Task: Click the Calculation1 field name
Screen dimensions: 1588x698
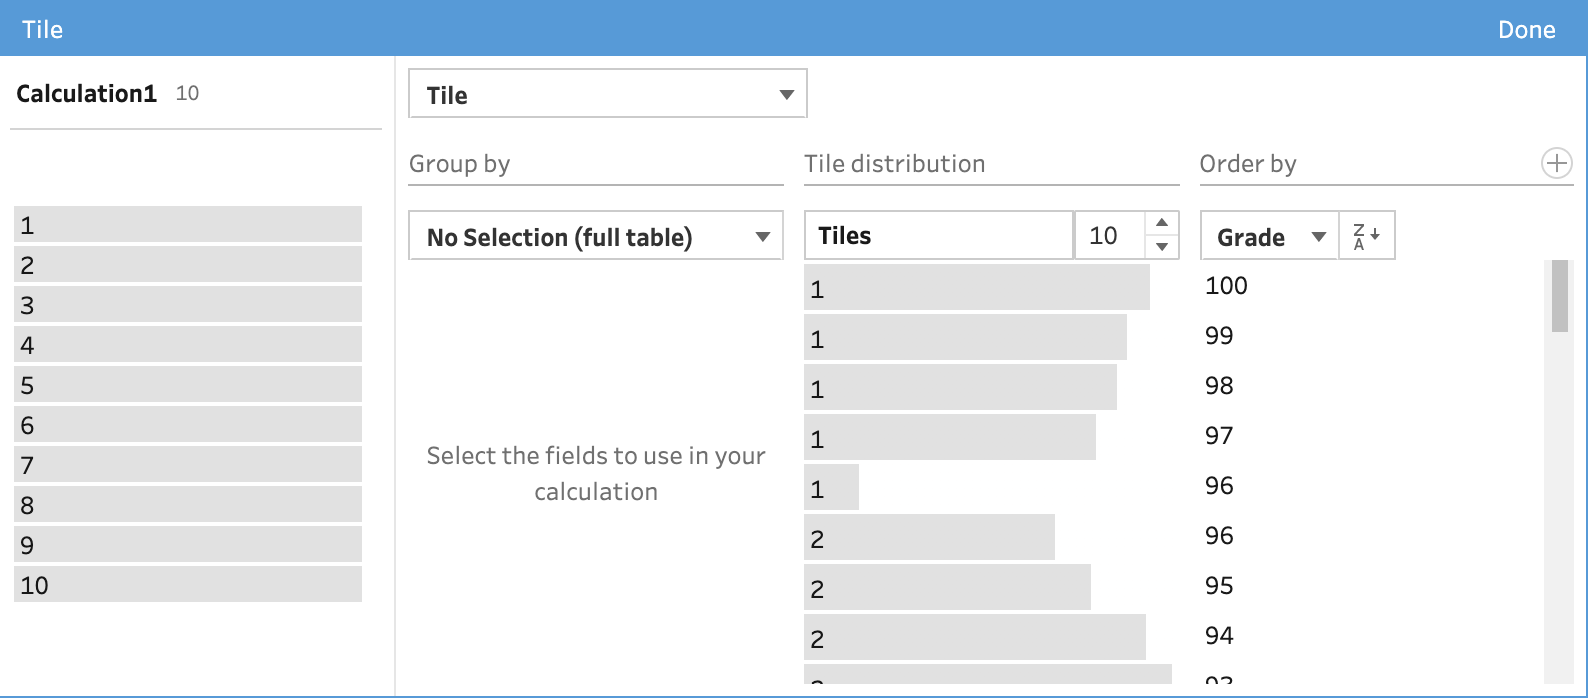Action: coord(87,94)
